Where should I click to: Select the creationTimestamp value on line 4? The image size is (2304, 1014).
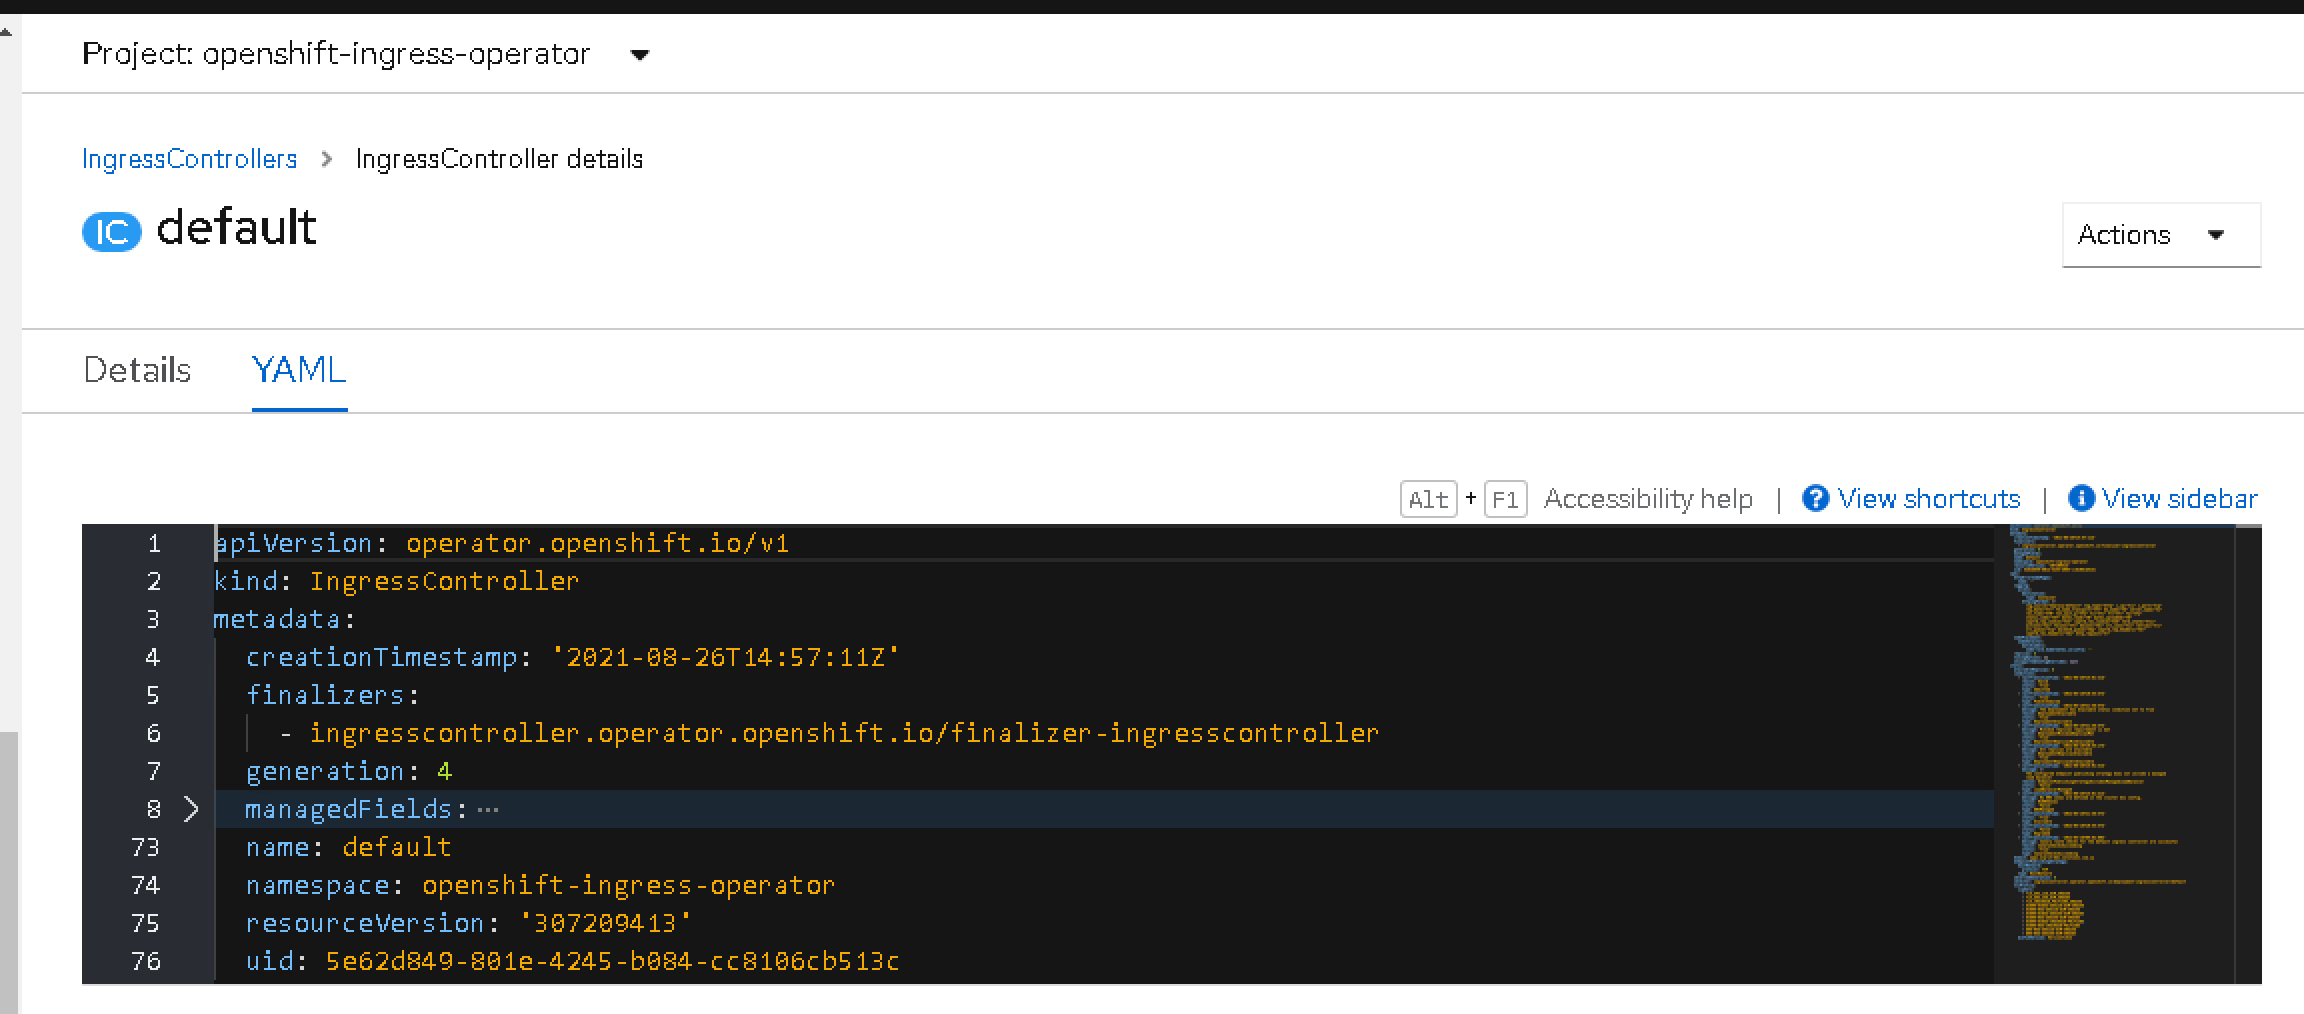[x=728, y=656]
